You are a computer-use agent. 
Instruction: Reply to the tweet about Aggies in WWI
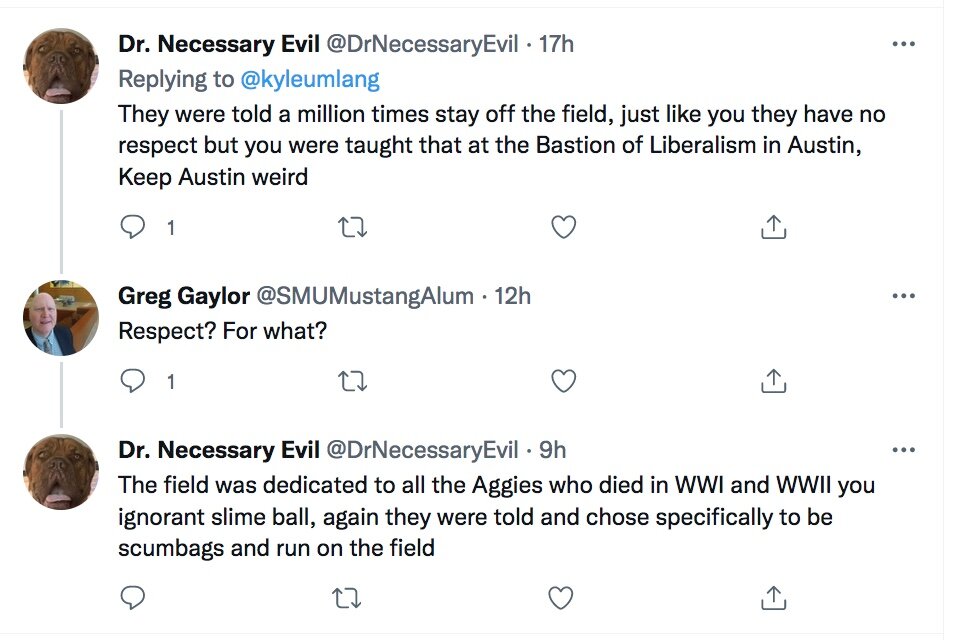click(x=133, y=598)
